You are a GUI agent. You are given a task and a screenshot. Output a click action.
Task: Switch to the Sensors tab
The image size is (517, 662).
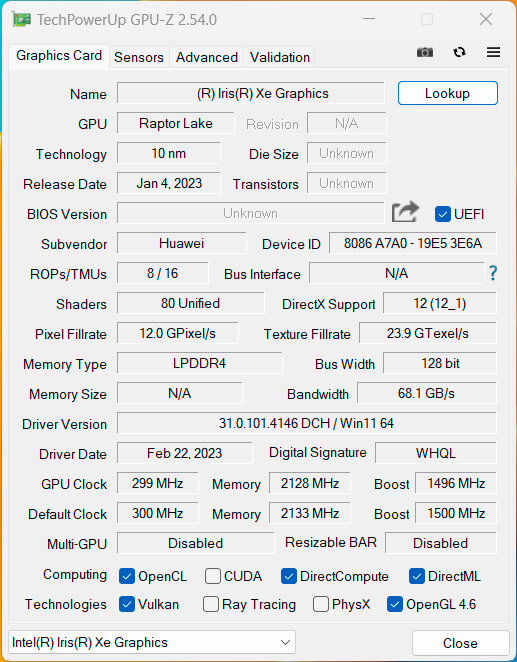point(138,57)
